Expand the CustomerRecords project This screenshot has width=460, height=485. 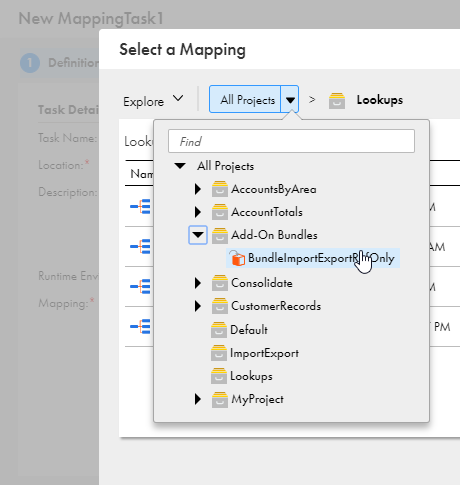click(198, 306)
